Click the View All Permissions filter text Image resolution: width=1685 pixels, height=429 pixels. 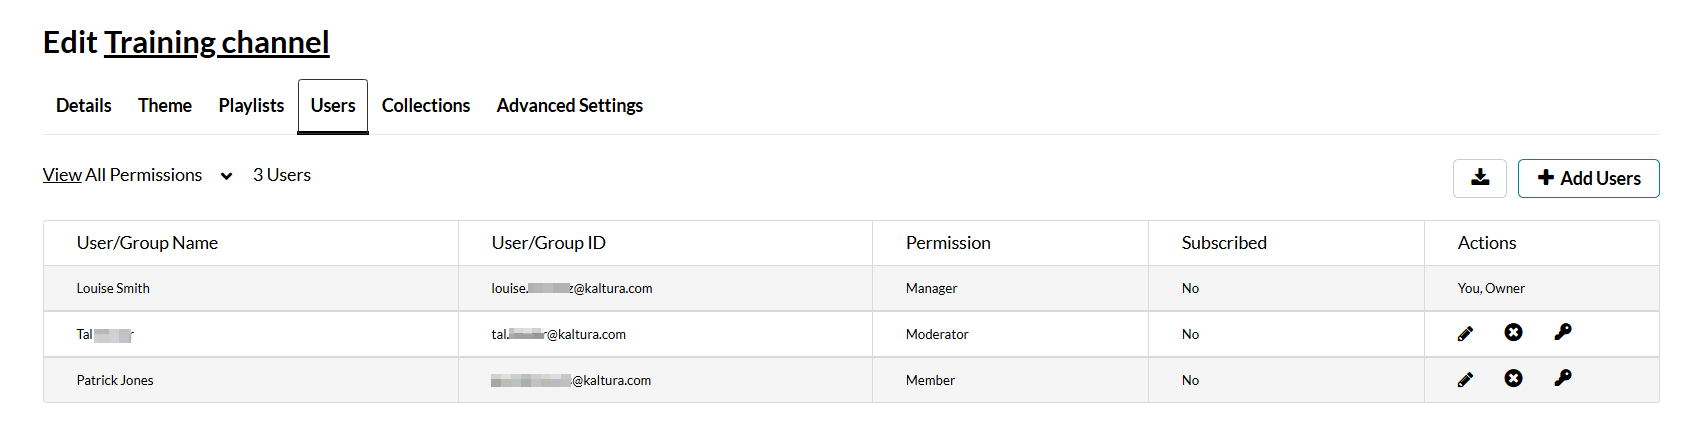pyautogui.click(x=122, y=175)
